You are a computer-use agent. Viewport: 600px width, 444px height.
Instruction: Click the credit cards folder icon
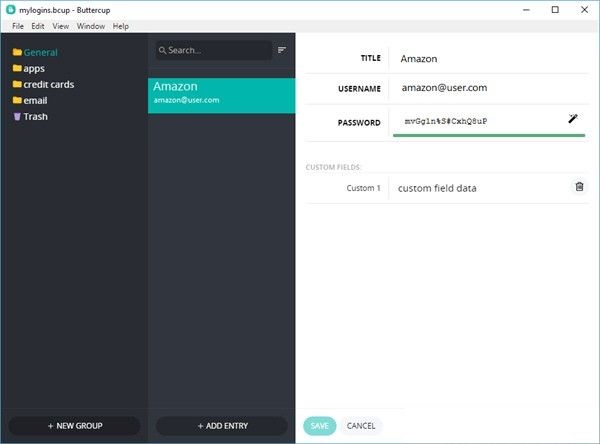16,85
